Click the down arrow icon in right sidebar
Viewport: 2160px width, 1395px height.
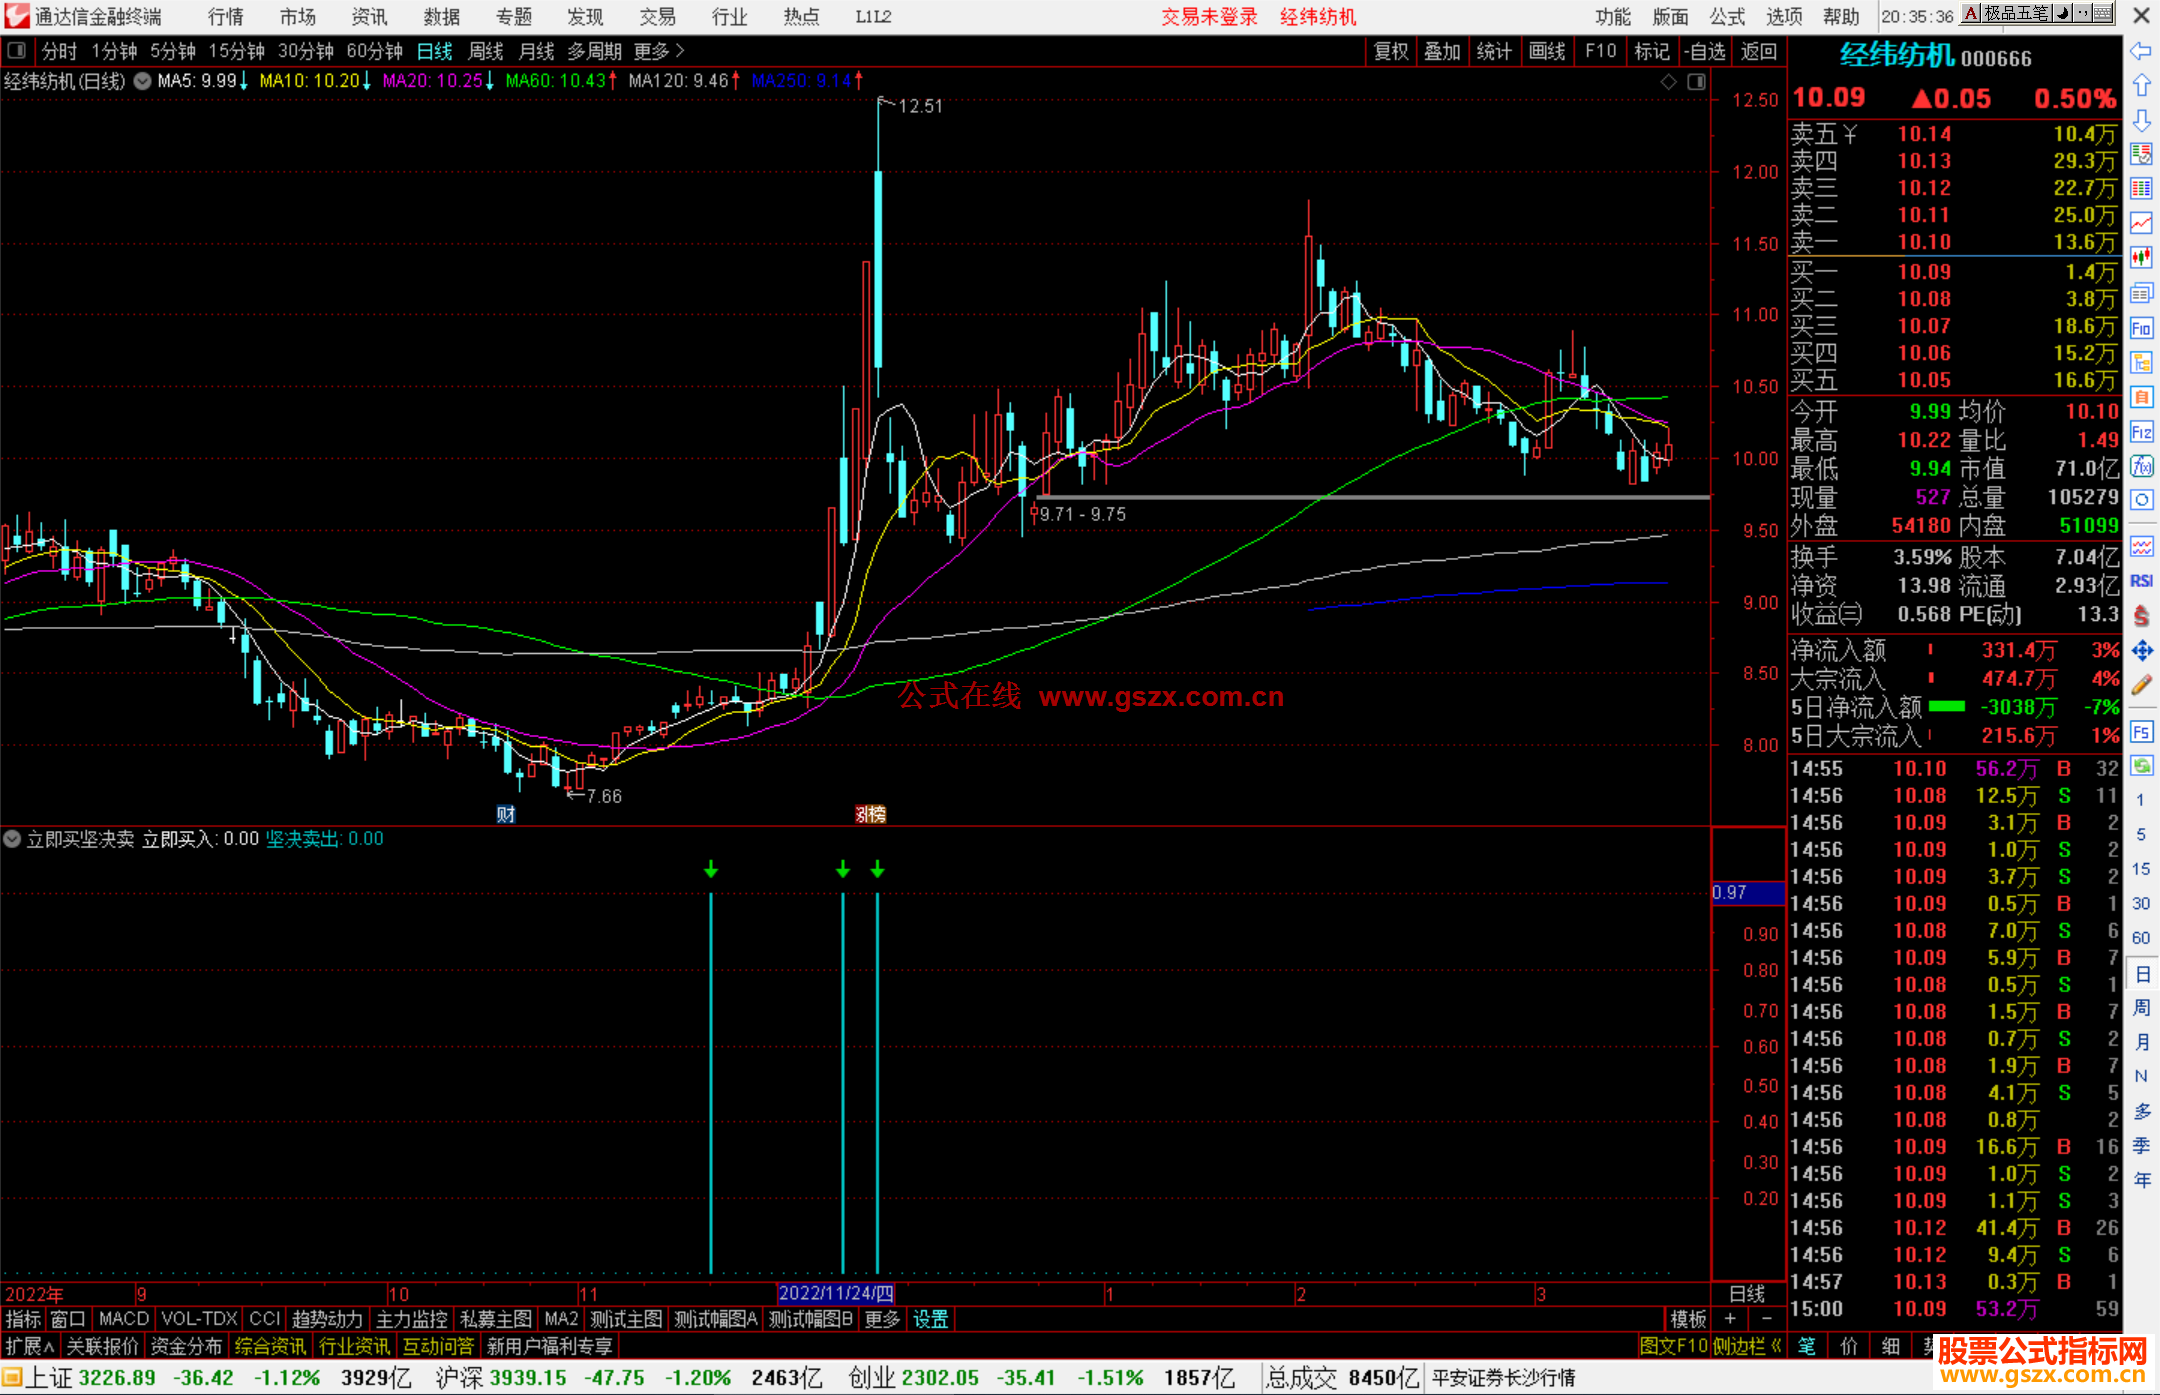(2141, 120)
